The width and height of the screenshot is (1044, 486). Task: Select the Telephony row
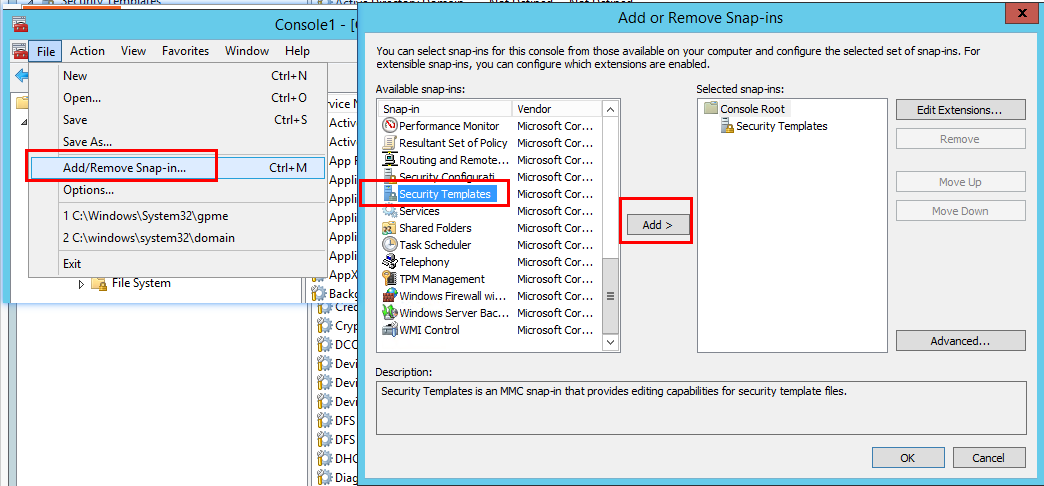(x=489, y=262)
